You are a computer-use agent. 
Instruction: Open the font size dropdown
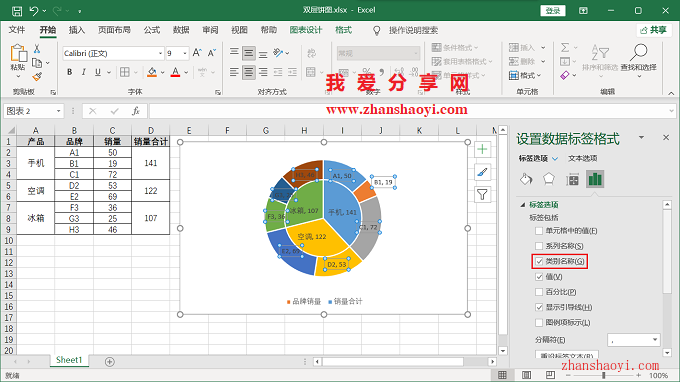pos(185,53)
